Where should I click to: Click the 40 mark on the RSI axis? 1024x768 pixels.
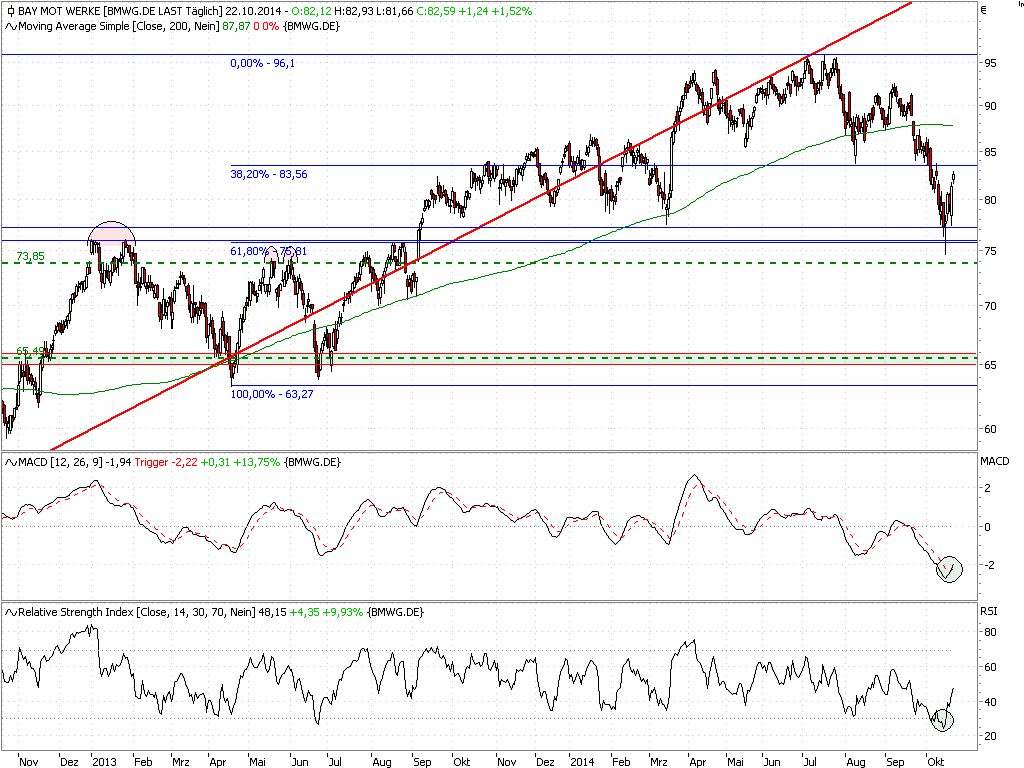991,702
